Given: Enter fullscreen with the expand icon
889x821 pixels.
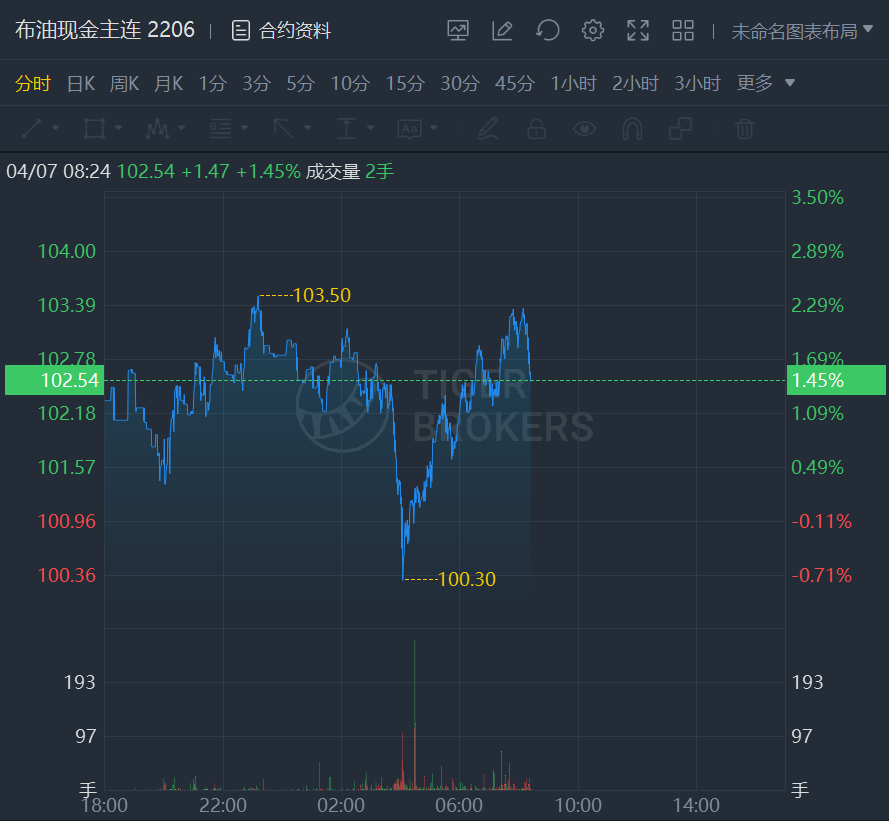Looking at the screenshot, I should pyautogui.click(x=638, y=31).
